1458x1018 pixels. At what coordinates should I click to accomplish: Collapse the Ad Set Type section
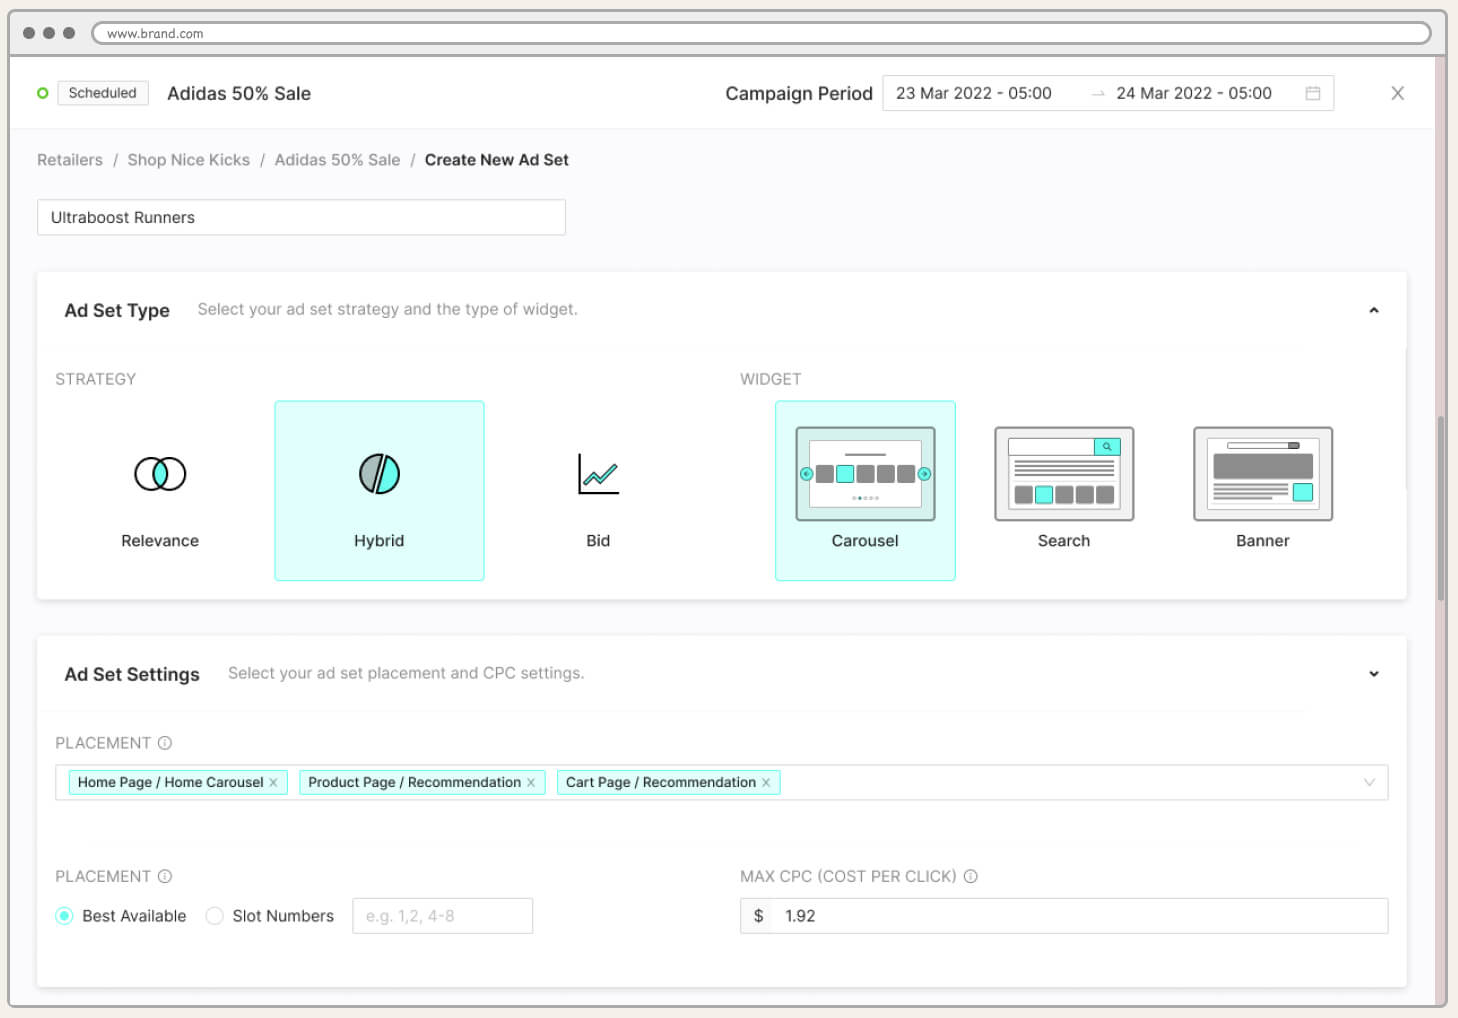[x=1374, y=310]
